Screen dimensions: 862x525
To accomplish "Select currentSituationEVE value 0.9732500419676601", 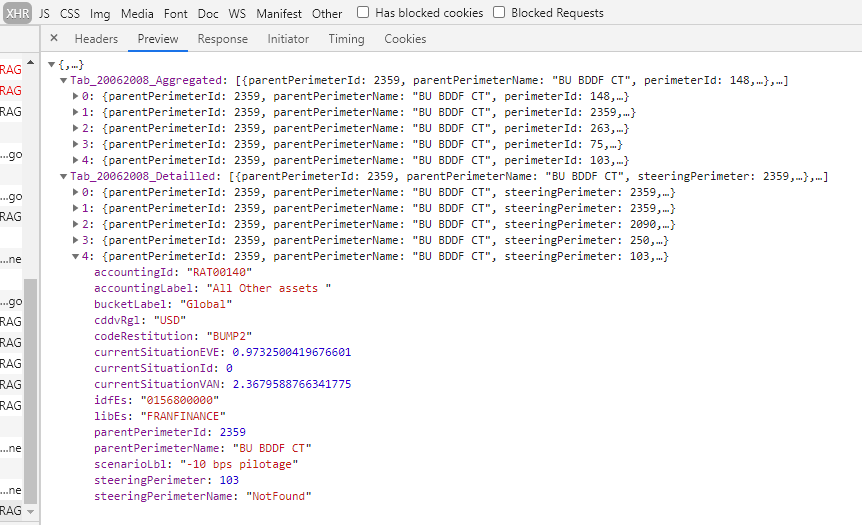I will 292,352.
